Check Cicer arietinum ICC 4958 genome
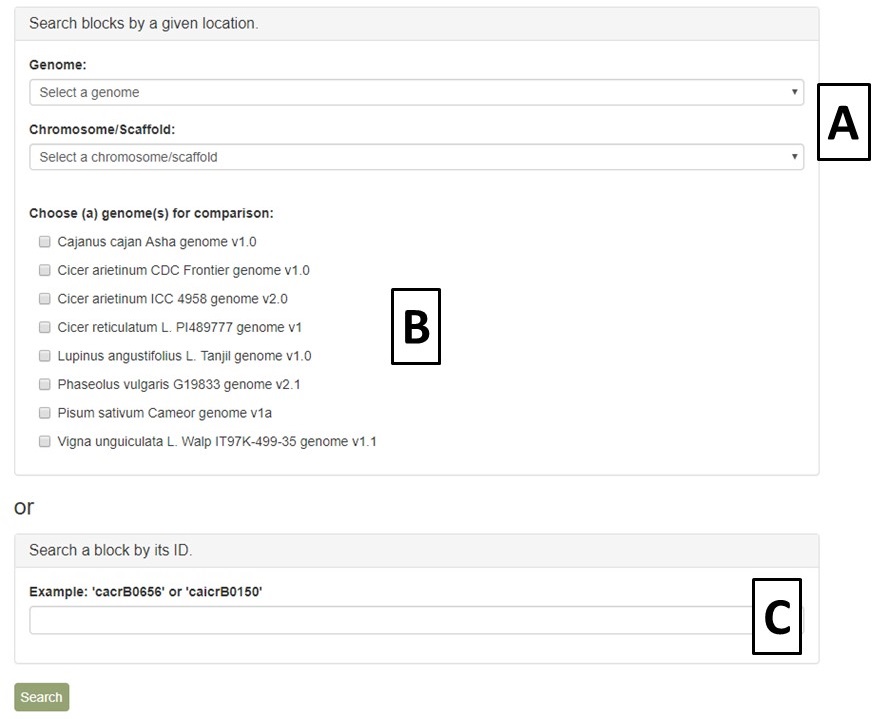The height and width of the screenshot is (719, 886). coord(45,298)
